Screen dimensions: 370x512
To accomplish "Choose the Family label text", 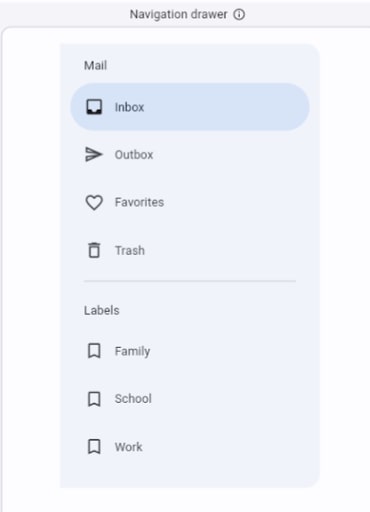I will tap(132, 351).
